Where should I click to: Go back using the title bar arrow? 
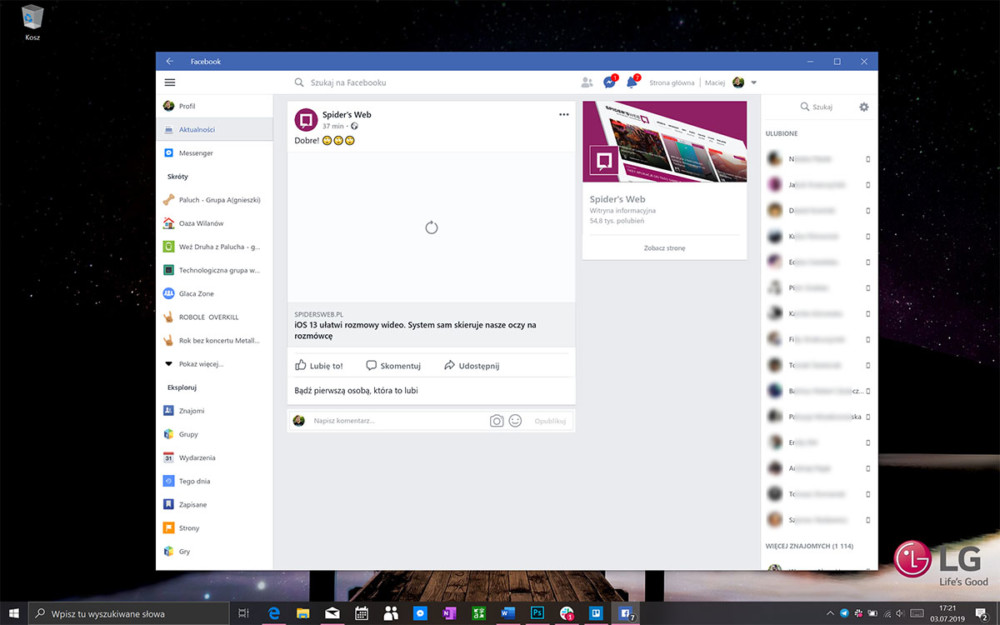[x=170, y=61]
